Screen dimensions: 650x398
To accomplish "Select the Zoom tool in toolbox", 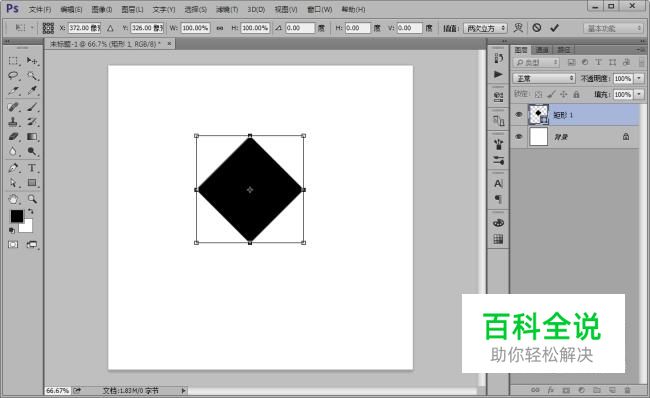I will [32, 199].
